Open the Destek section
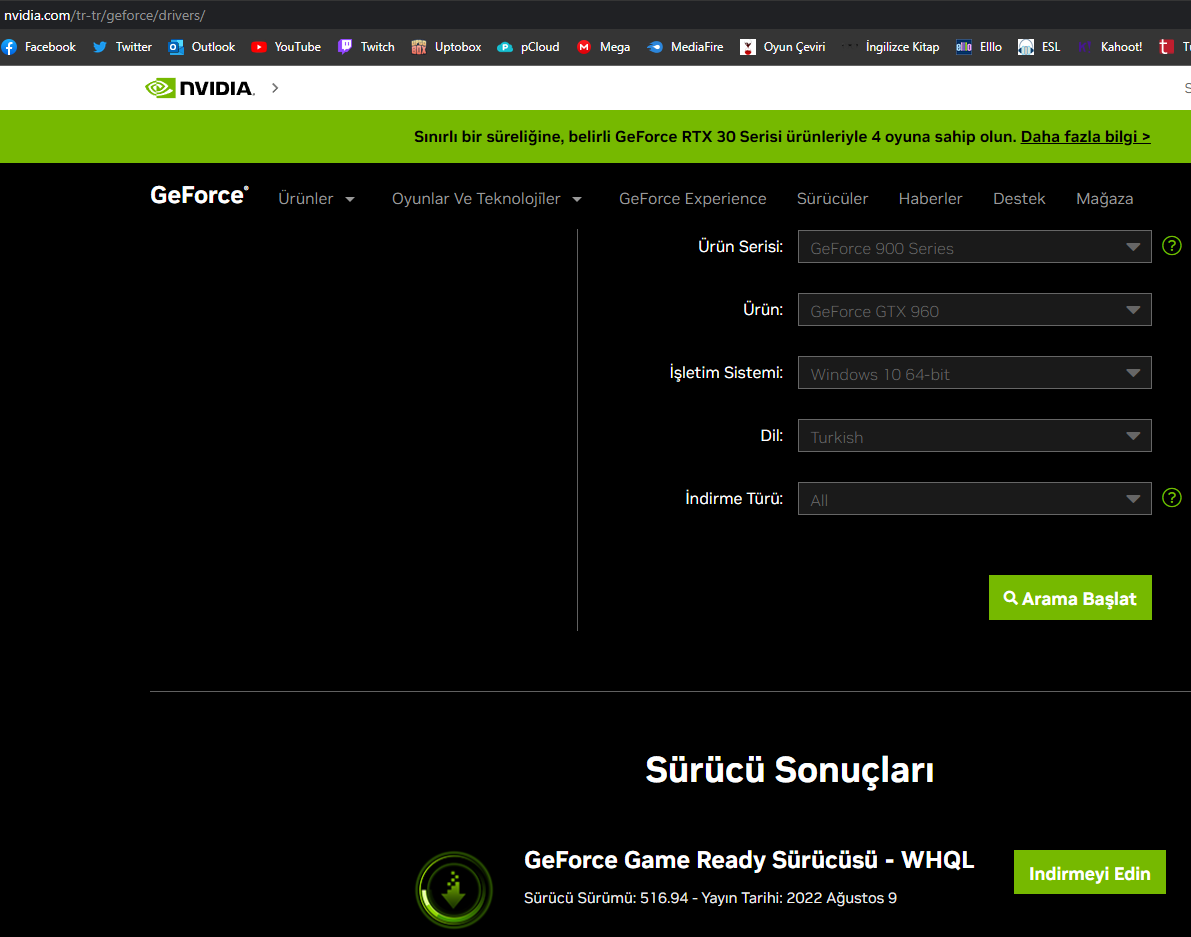1191x937 pixels. point(1019,199)
